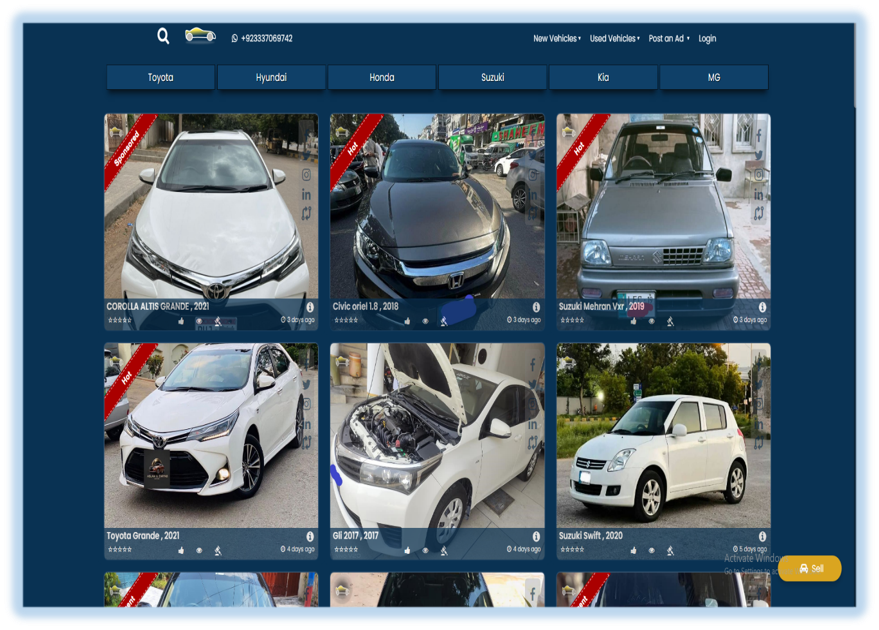Open info icon for Suzuki Swift
The image size is (879, 630).
tap(762, 536)
